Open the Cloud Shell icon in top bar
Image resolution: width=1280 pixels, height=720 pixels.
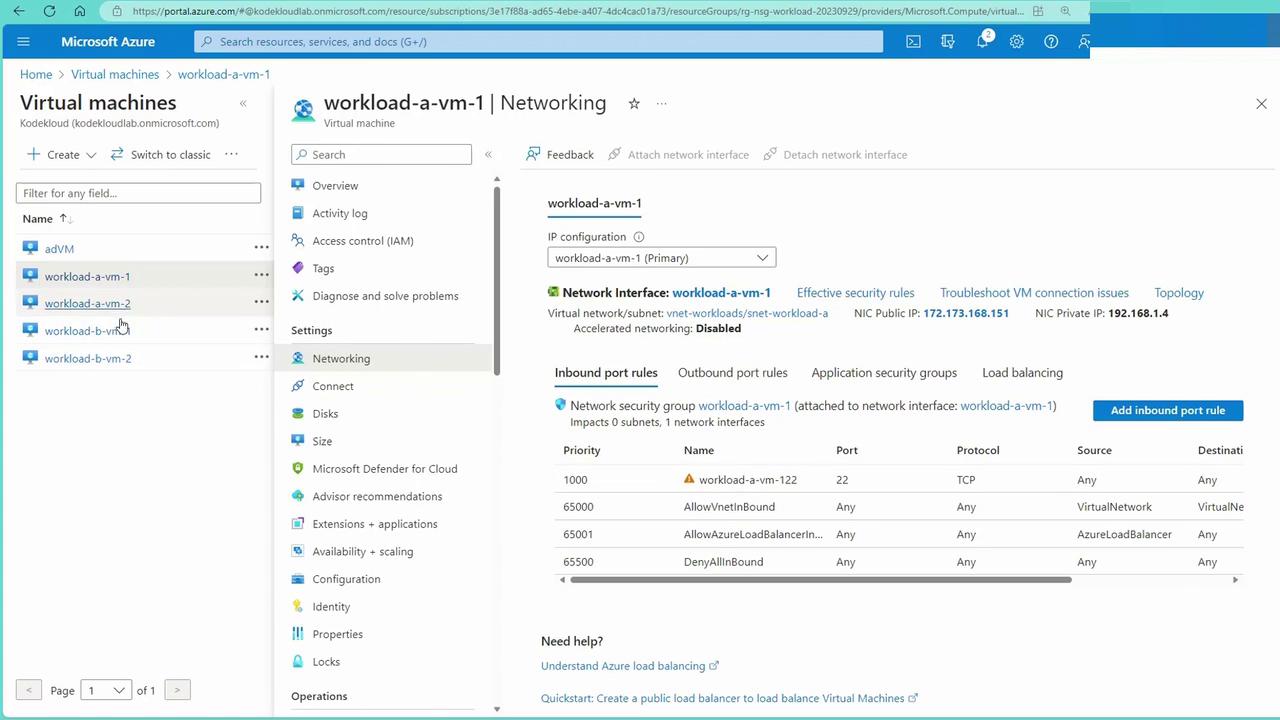coord(913,42)
